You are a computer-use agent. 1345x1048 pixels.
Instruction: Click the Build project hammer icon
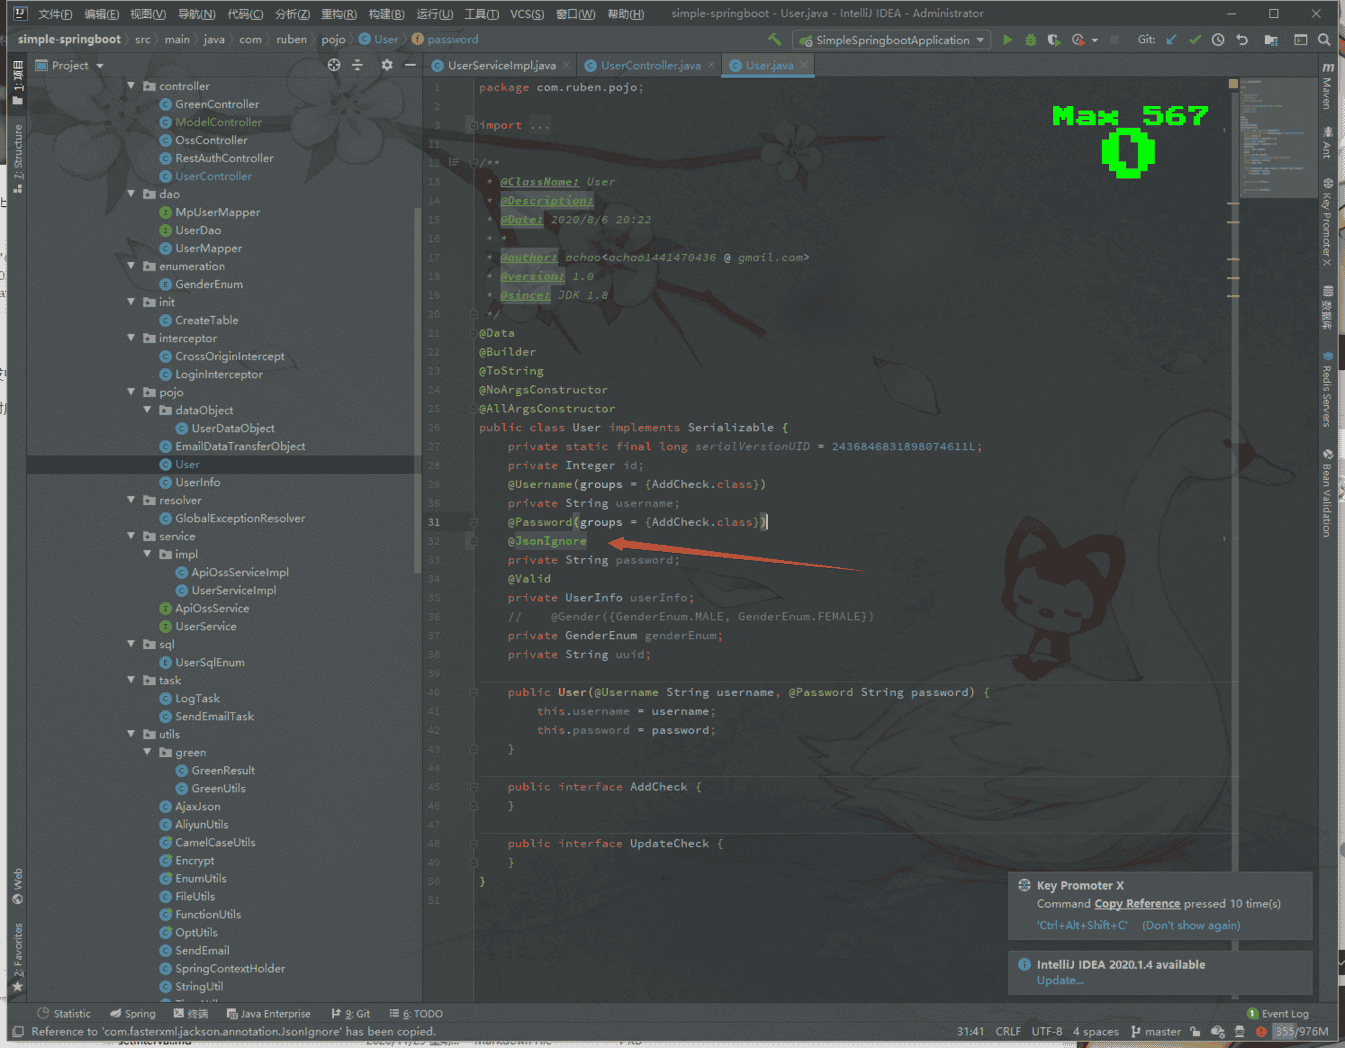point(774,40)
